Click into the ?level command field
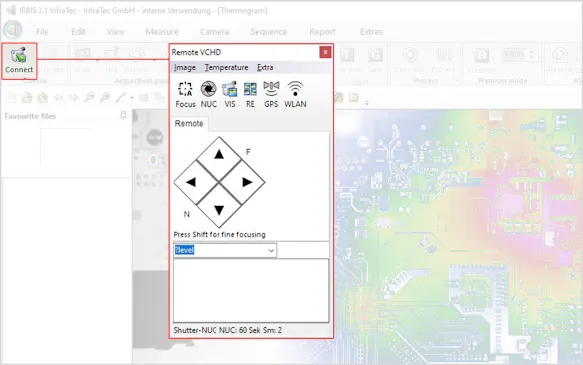 (x=220, y=250)
